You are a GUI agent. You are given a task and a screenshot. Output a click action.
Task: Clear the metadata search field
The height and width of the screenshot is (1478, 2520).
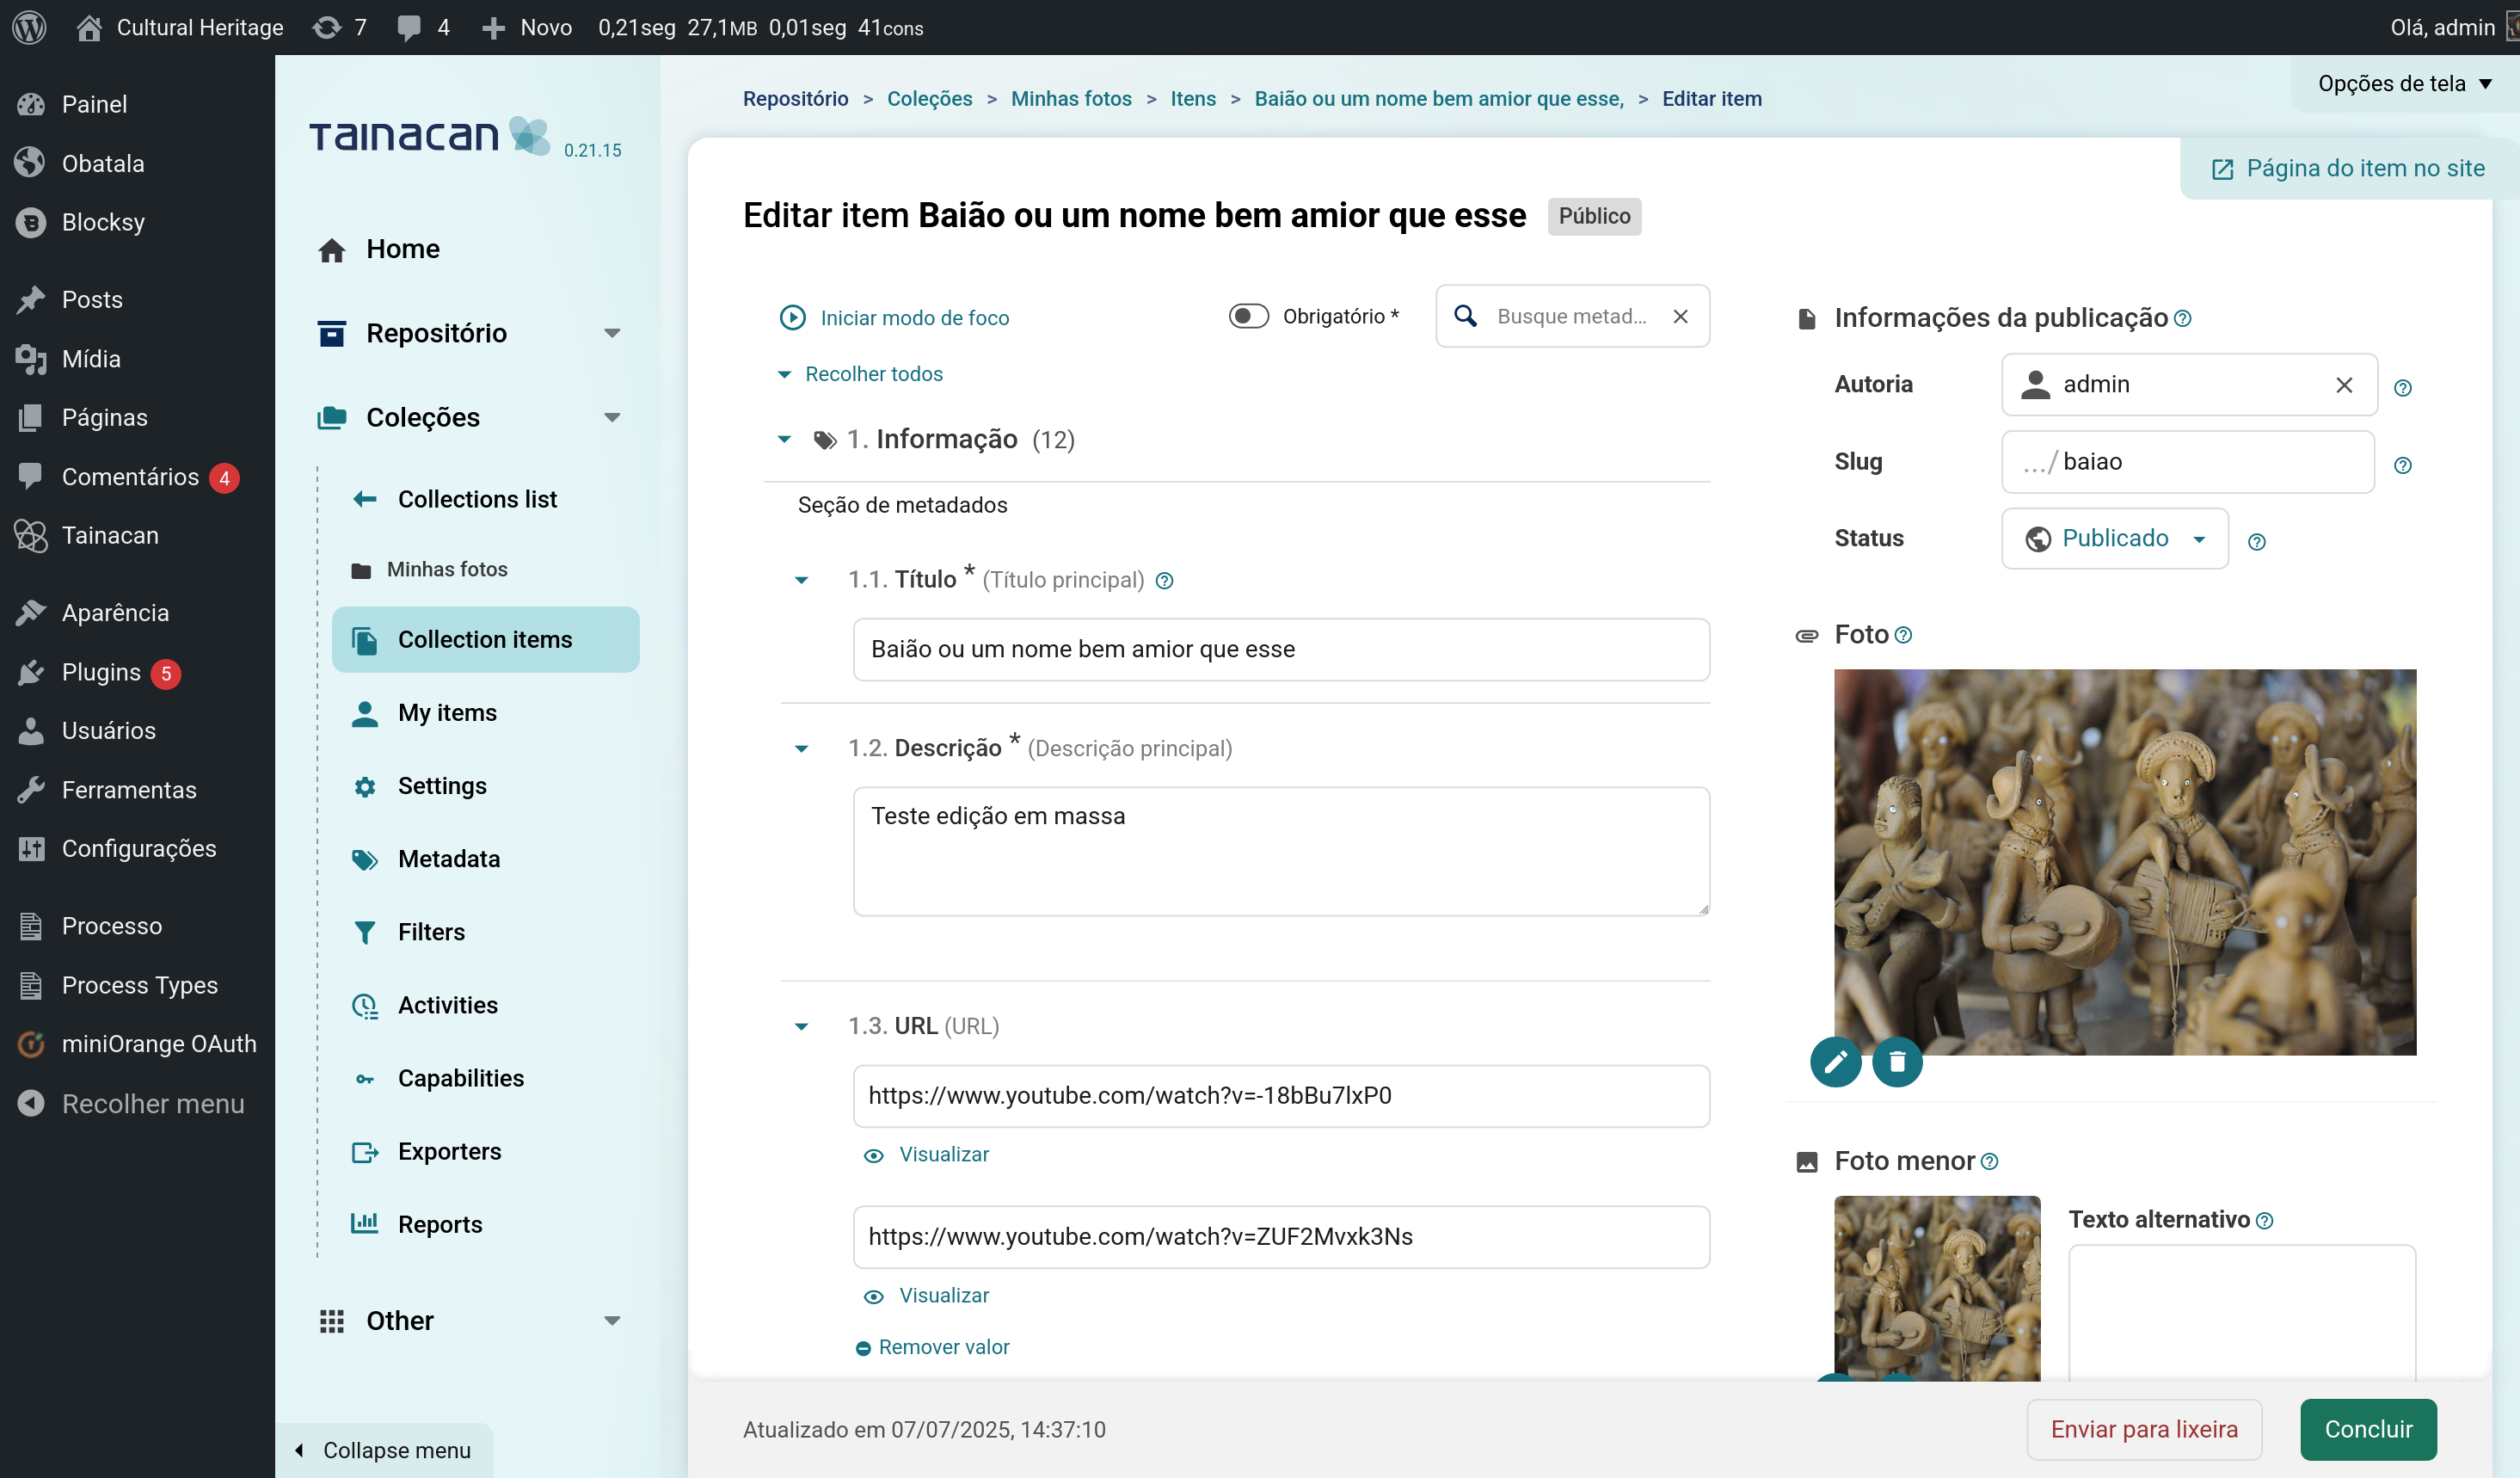click(x=1680, y=316)
